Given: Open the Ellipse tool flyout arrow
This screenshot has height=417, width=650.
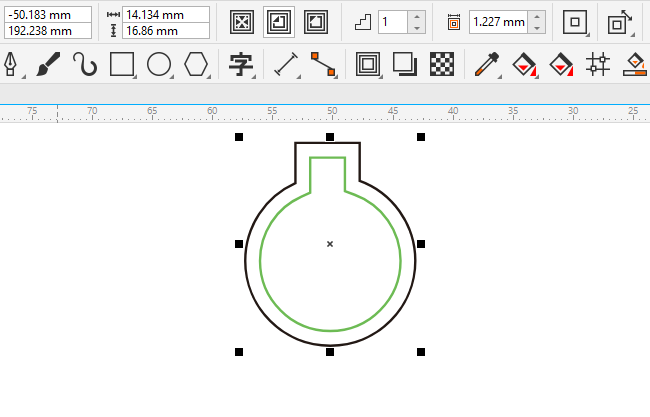Looking at the screenshot, I should (171, 77).
